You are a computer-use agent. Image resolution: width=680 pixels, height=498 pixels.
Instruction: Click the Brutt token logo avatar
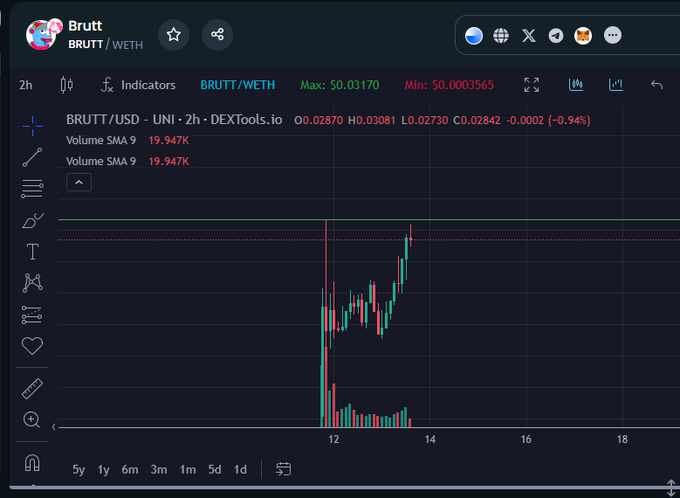point(42,34)
